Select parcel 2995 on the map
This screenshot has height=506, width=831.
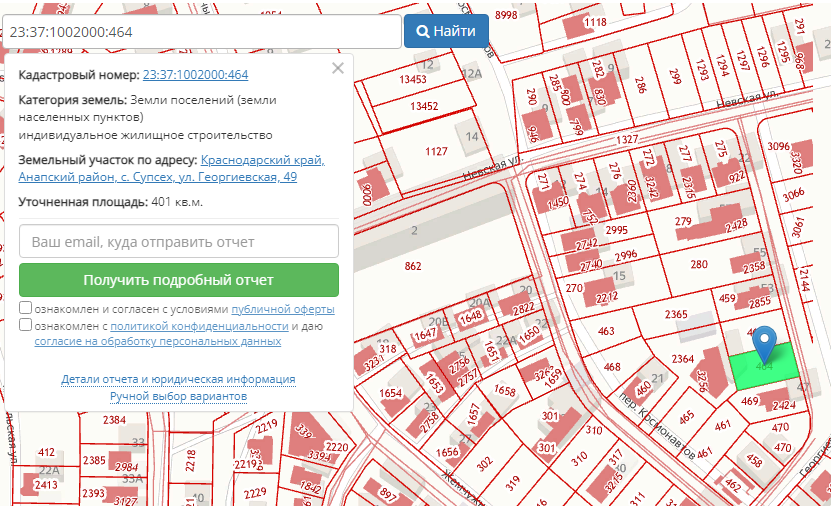pyautogui.click(x=616, y=230)
